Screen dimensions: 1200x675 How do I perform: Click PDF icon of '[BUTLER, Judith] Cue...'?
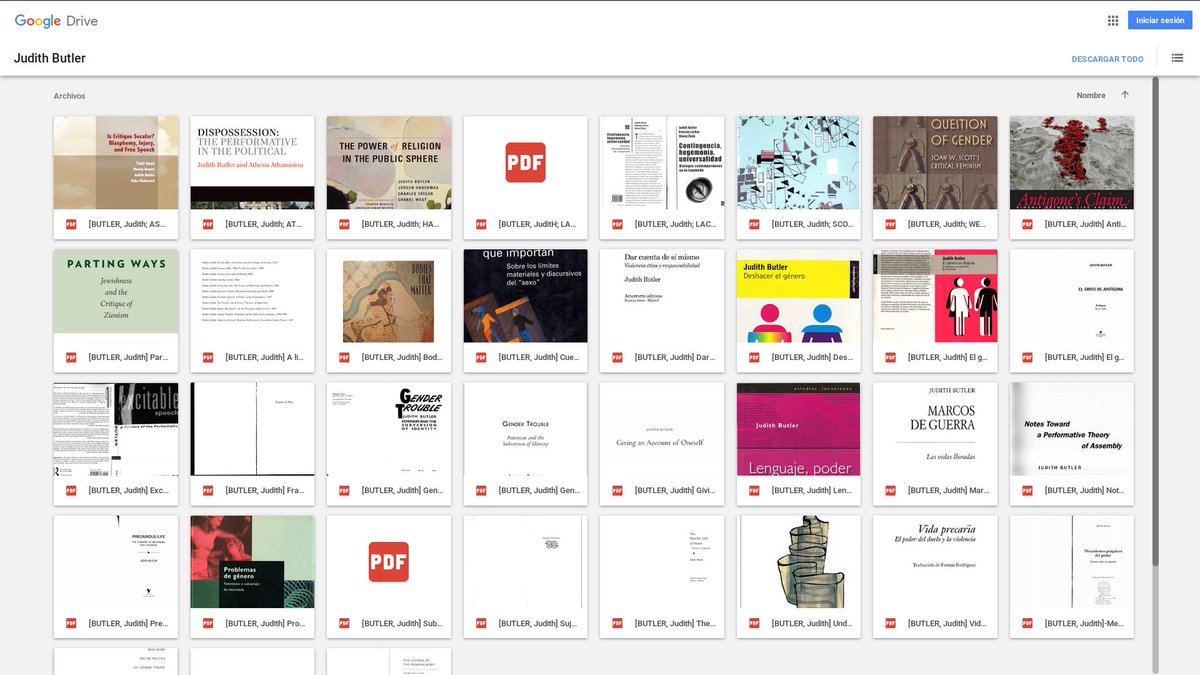481,357
